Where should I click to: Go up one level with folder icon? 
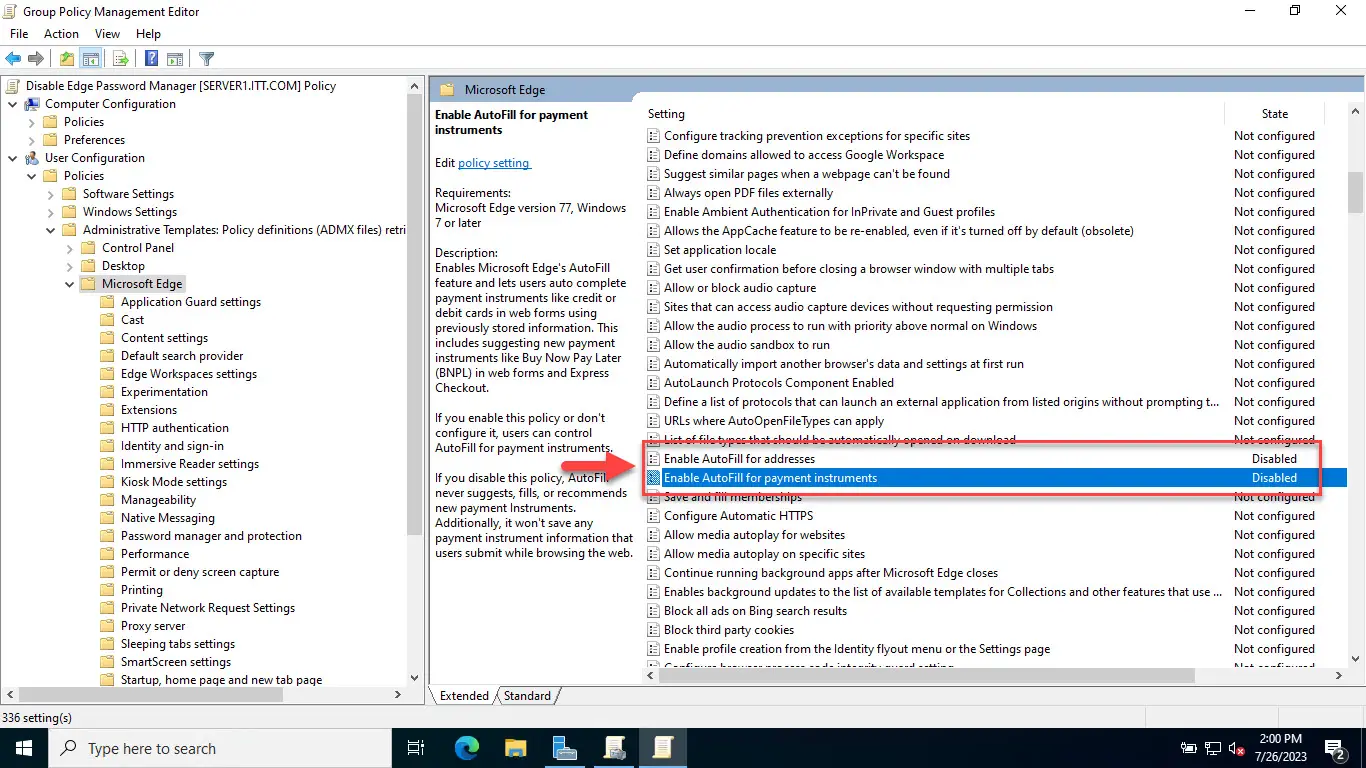[67, 59]
